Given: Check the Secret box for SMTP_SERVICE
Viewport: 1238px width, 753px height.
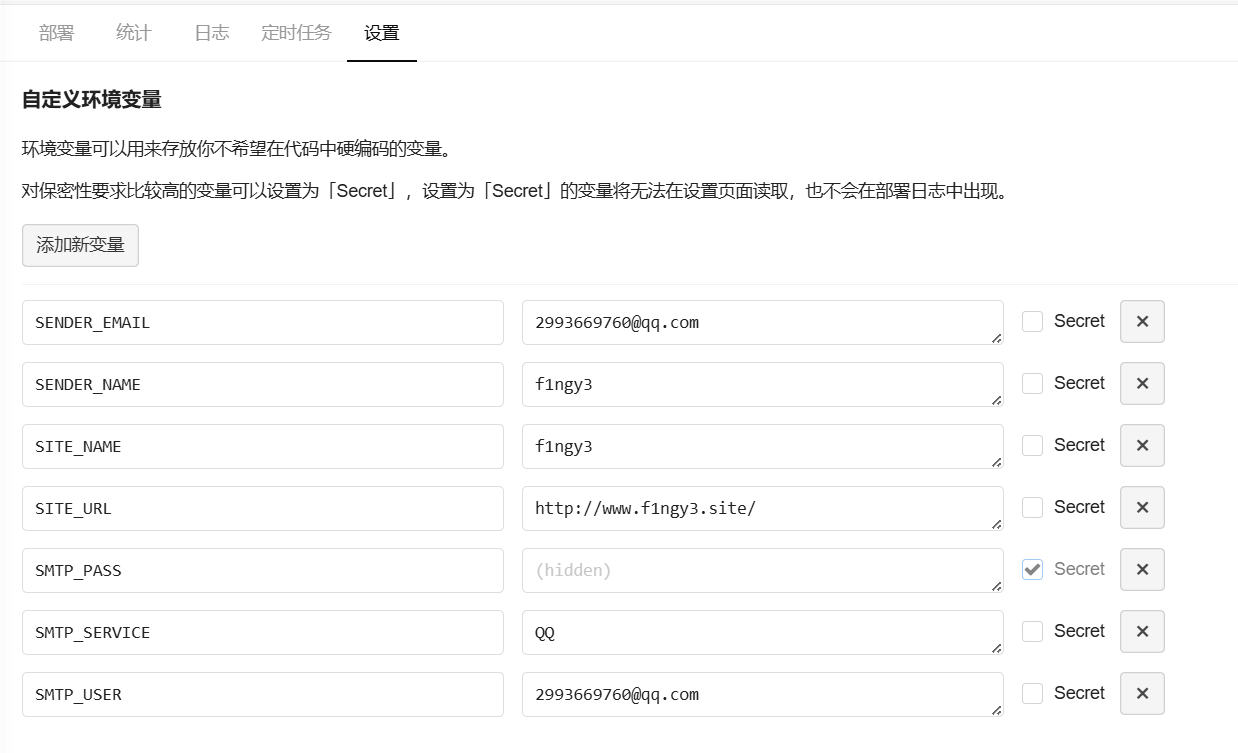Looking at the screenshot, I should (x=1032, y=631).
